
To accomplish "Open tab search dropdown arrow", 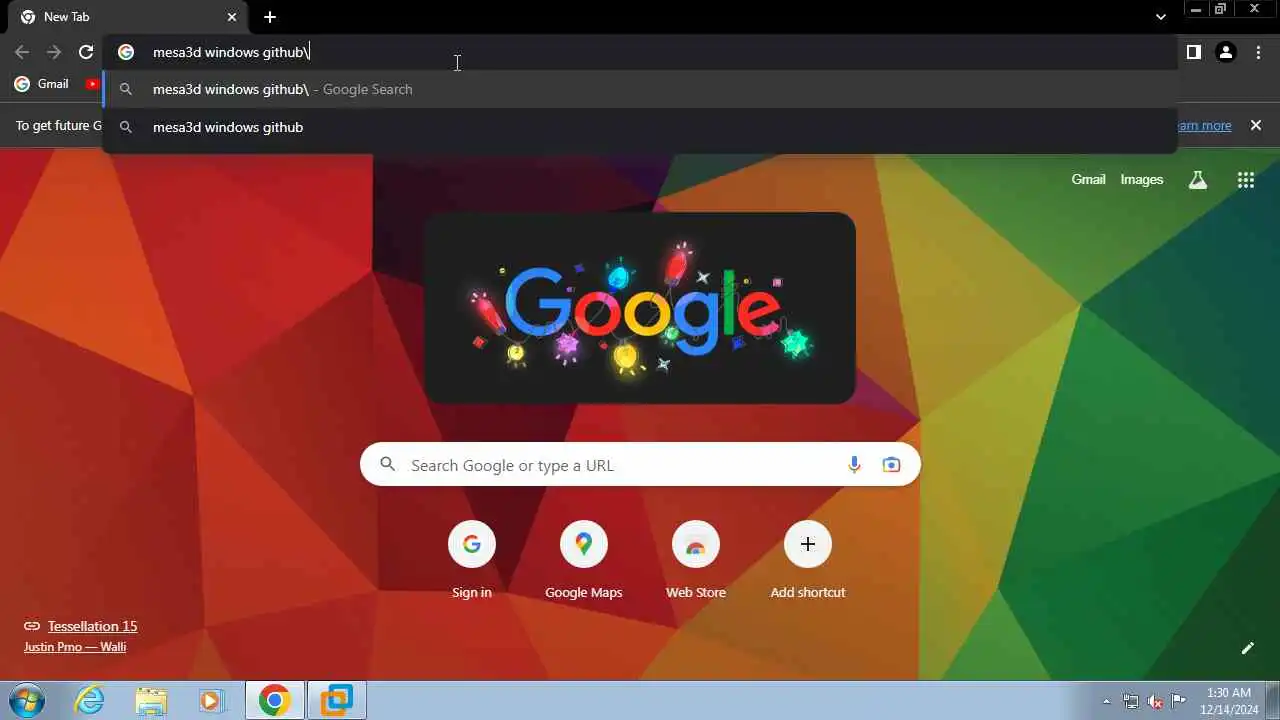I will coord(1160,17).
